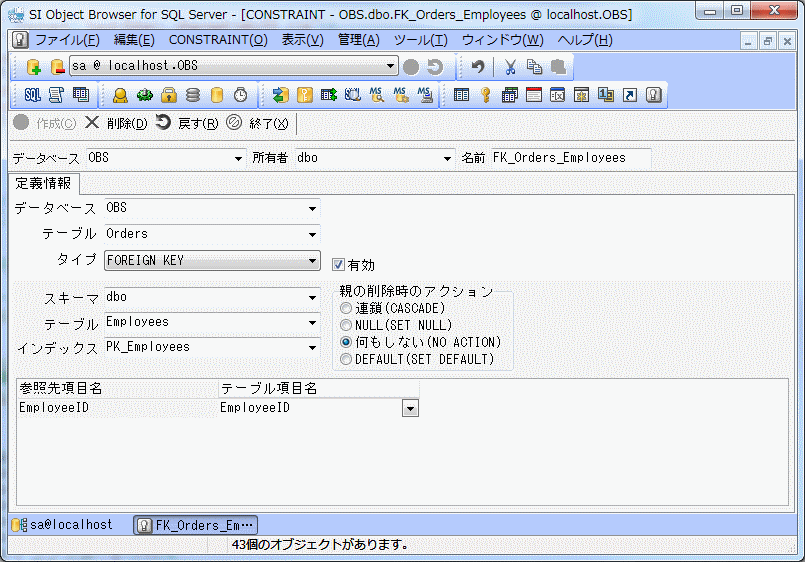Click the clock icon in toolbar
Viewport: 805px width, 562px height.
coord(240,95)
